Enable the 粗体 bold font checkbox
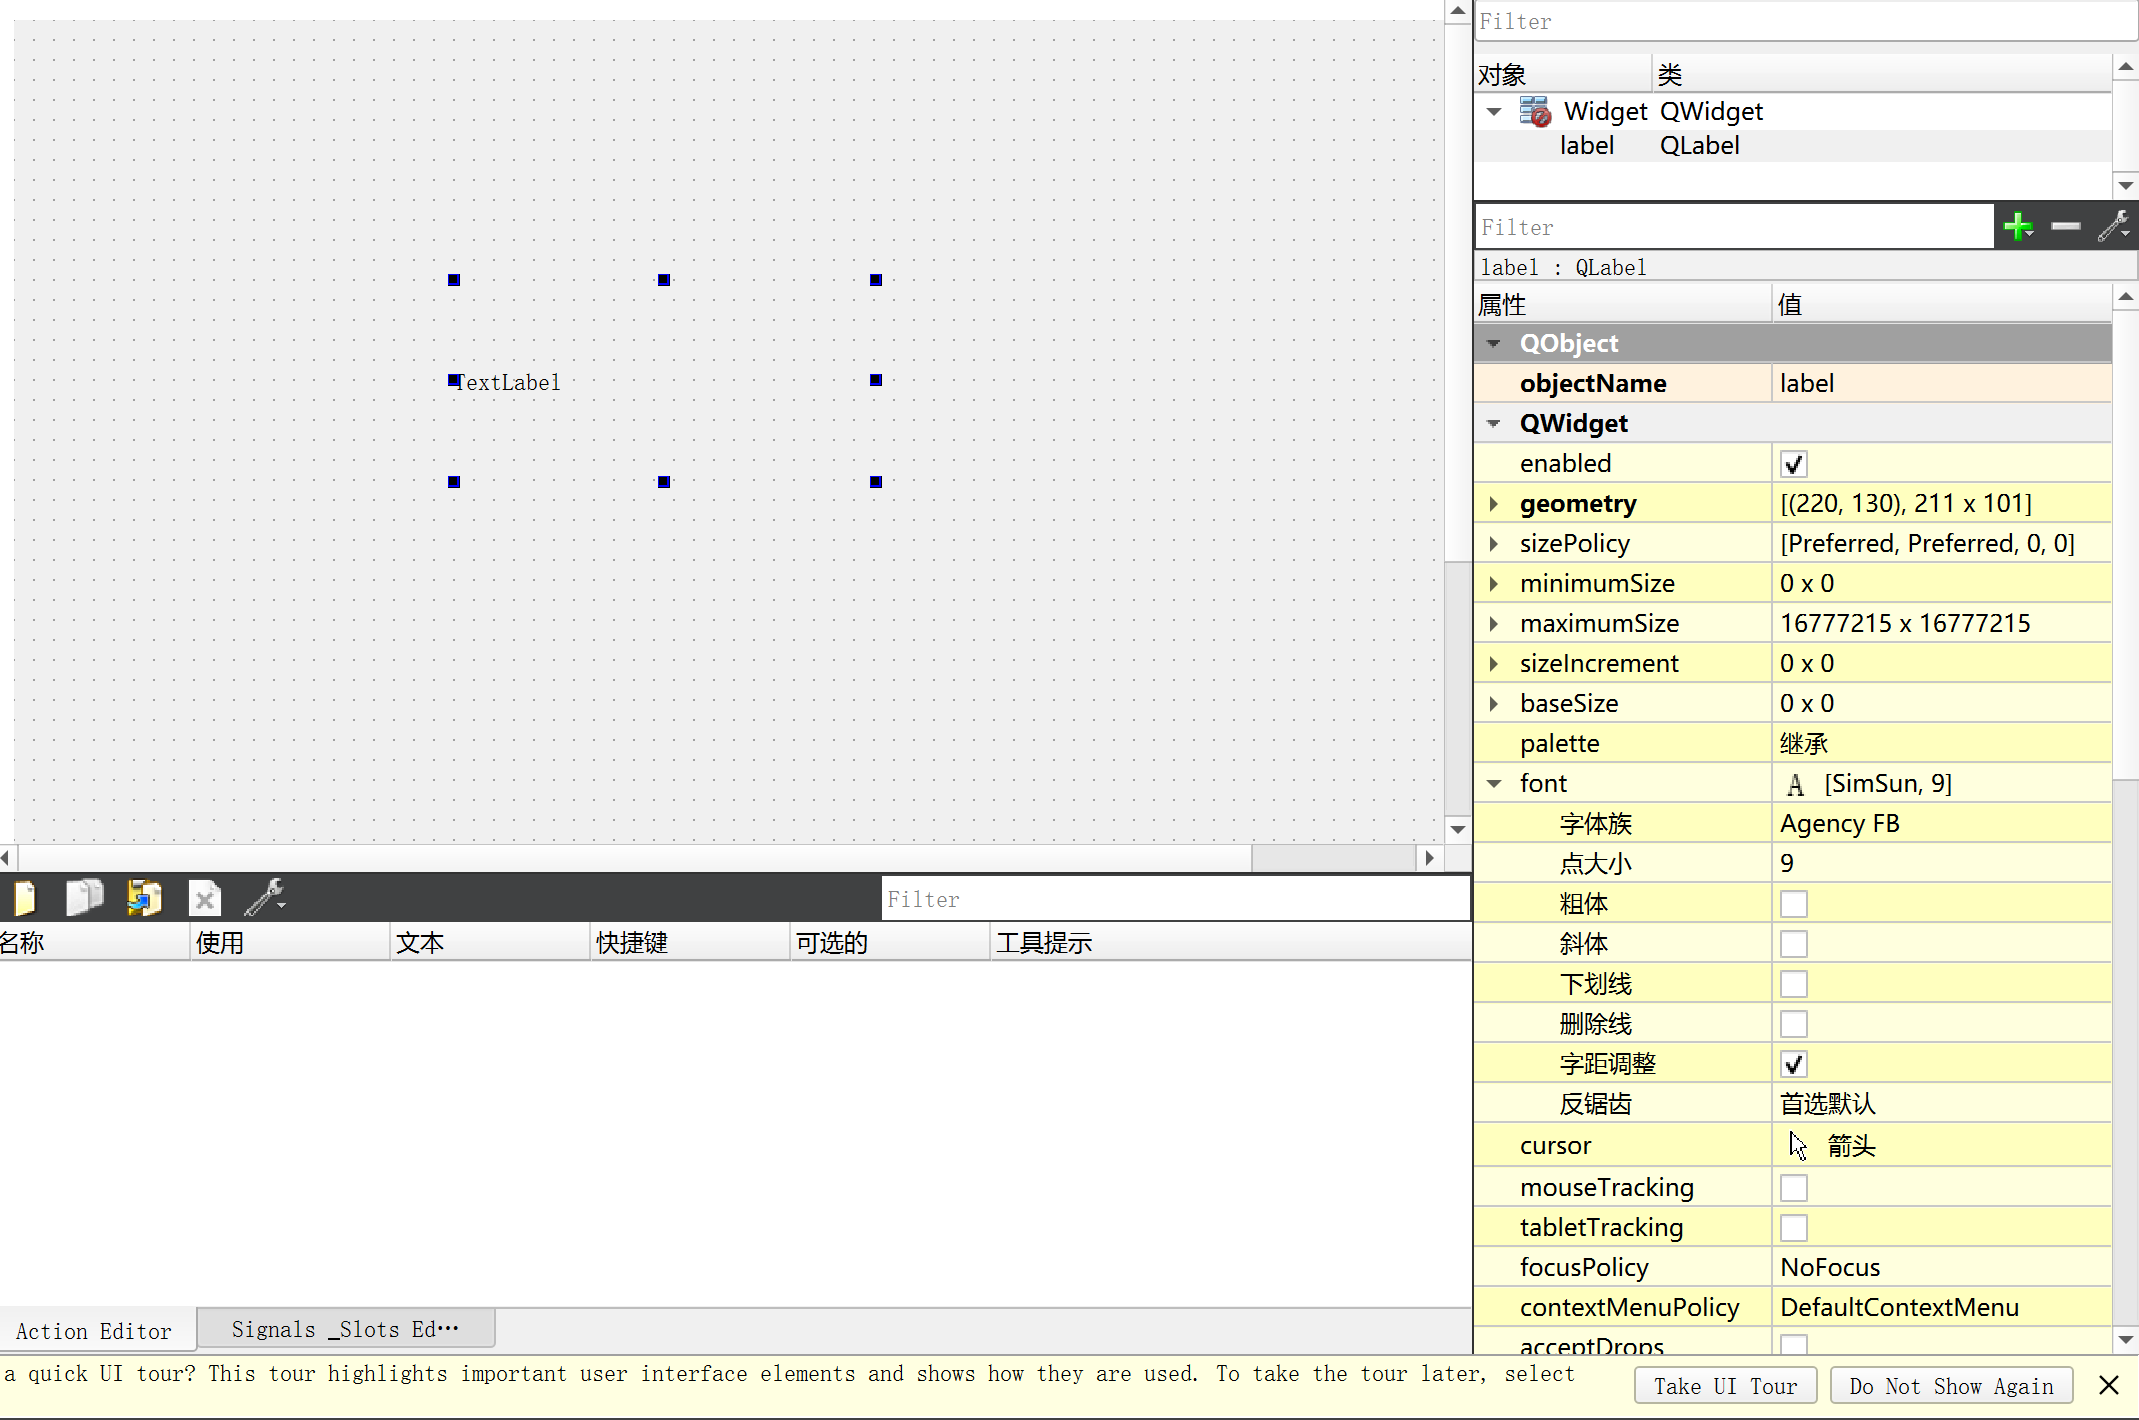Viewport: 2139px width, 1420px height. click(1793, 904)
